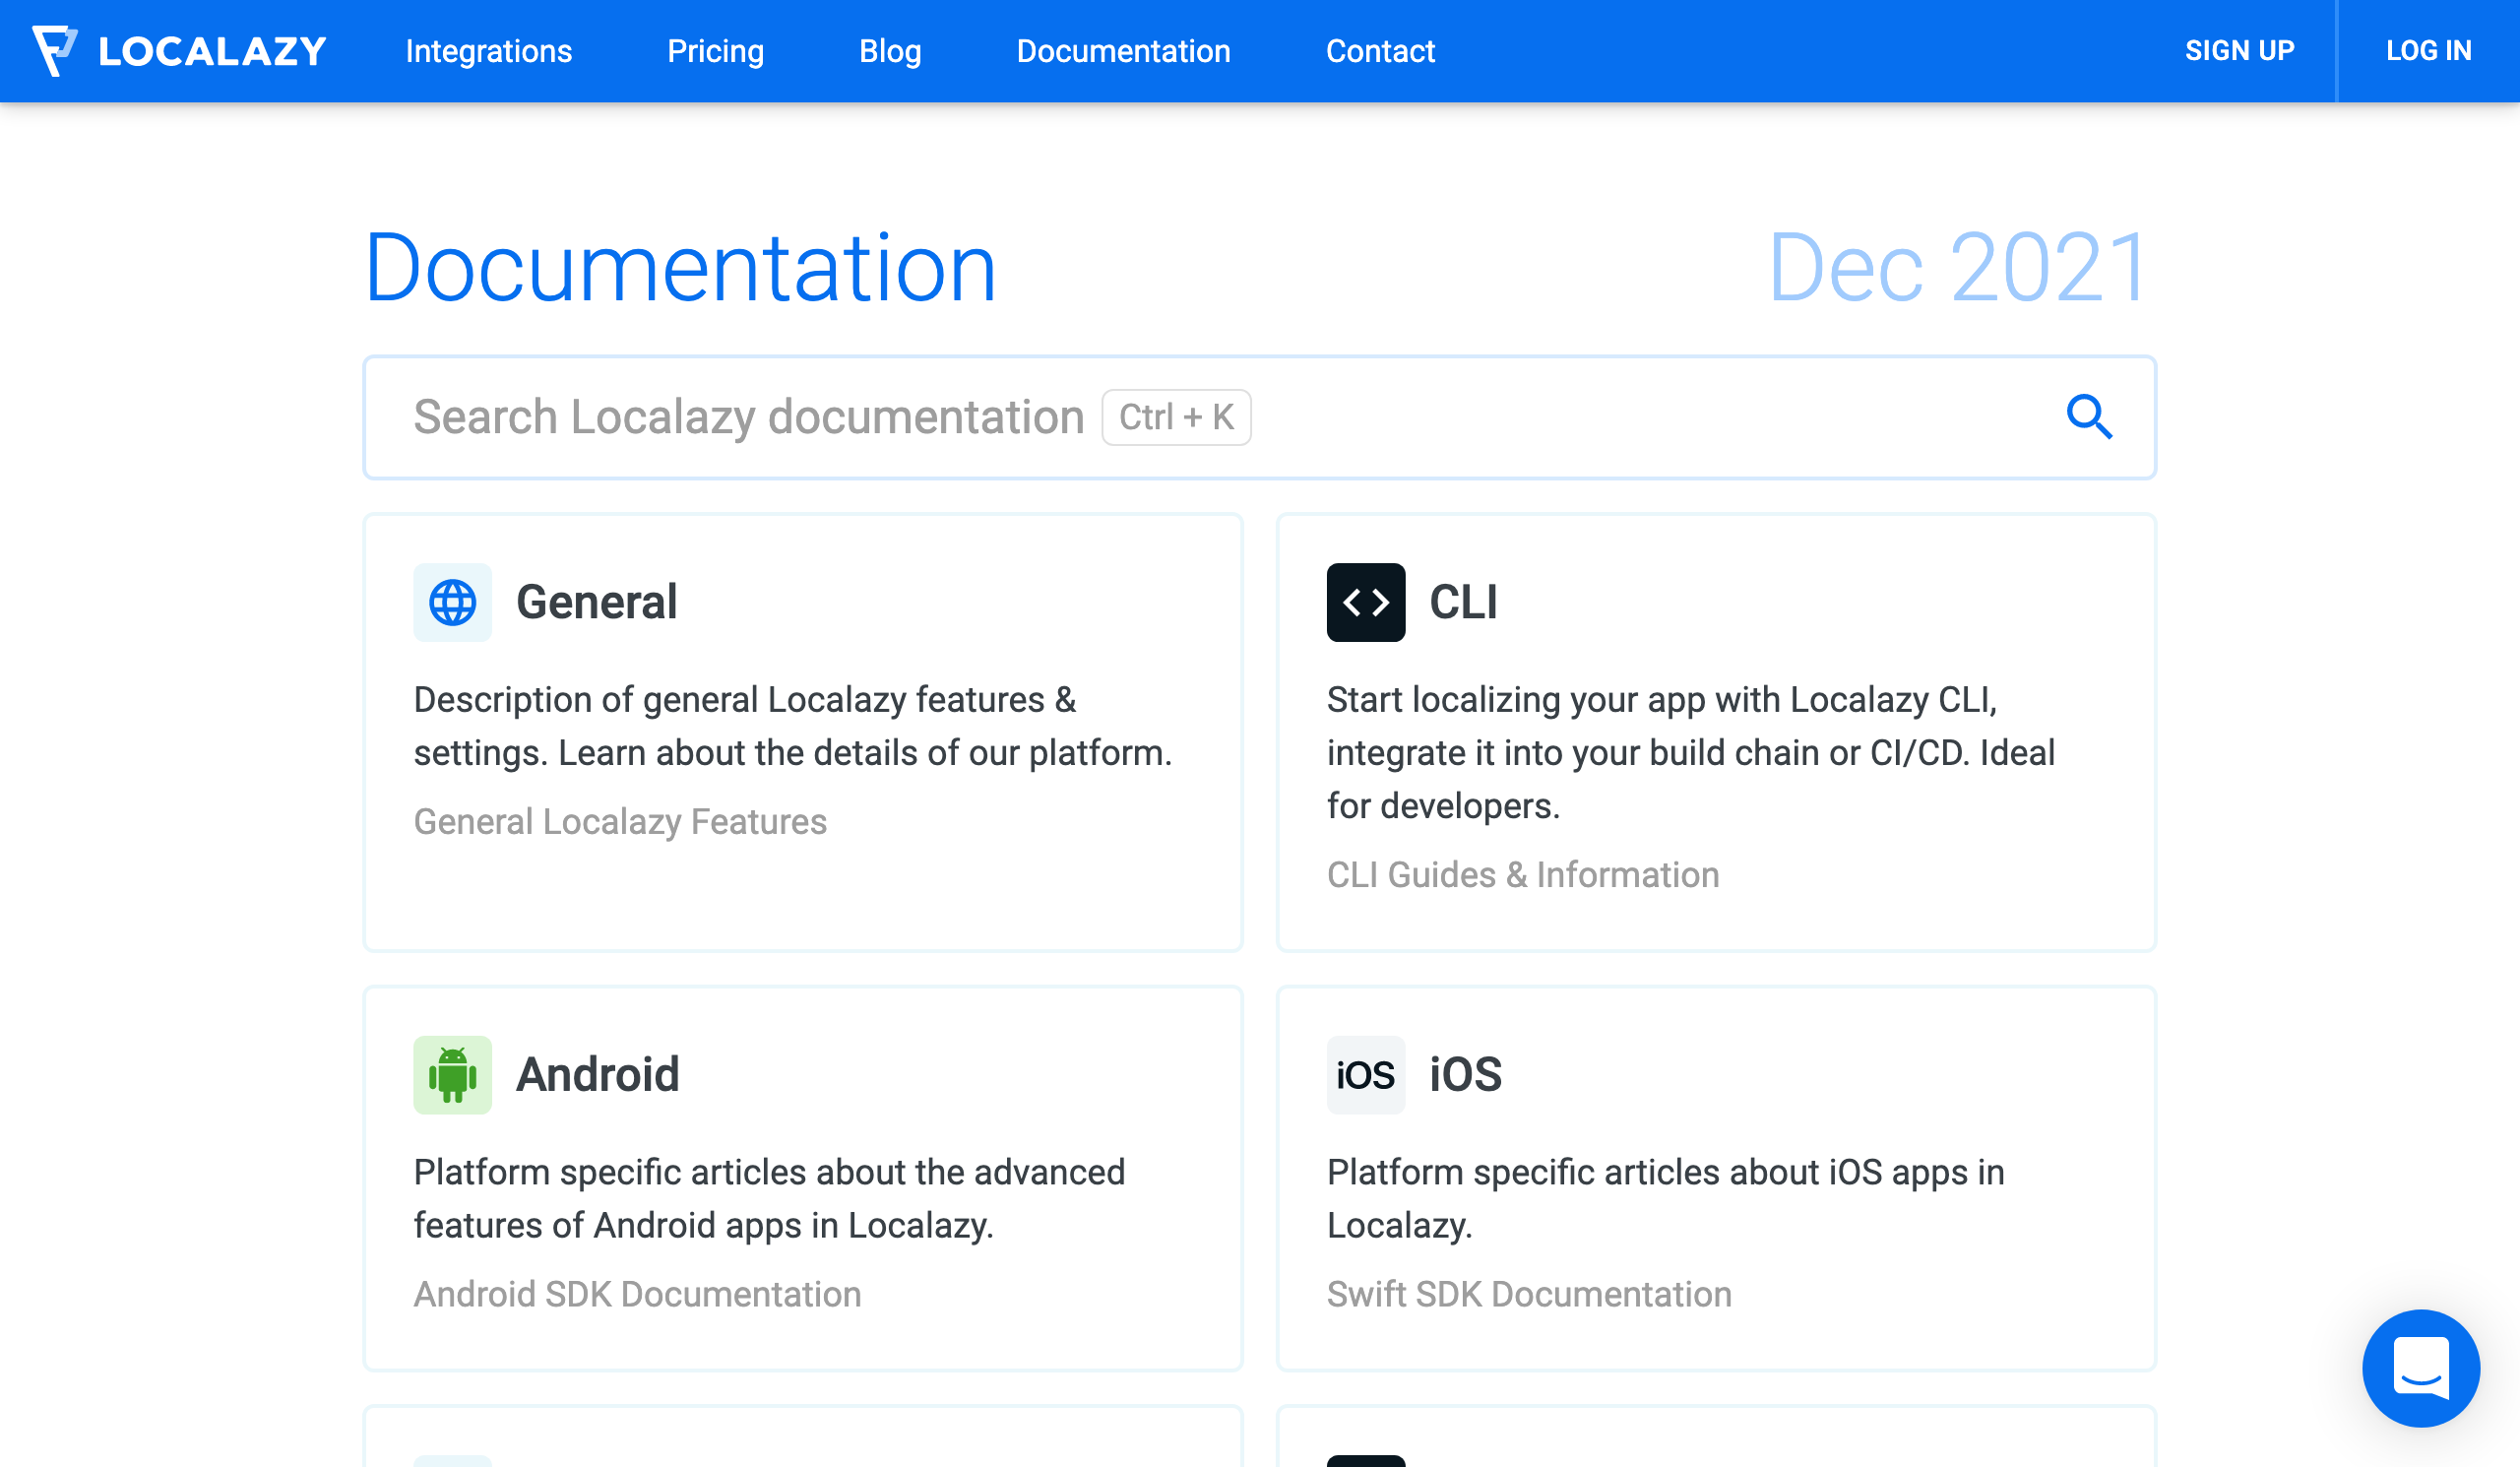Select Documentation in the top navigation
The height and width of the screenshot is (1467, 2520).
pyautogui.click(x=1124, y=51)
